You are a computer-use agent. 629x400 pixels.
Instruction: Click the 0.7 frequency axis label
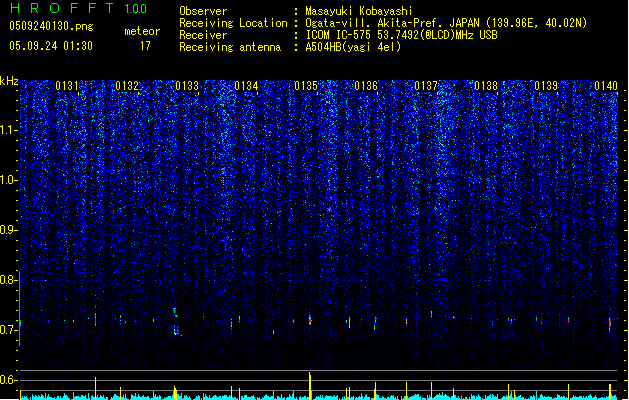tap(9, 330)
